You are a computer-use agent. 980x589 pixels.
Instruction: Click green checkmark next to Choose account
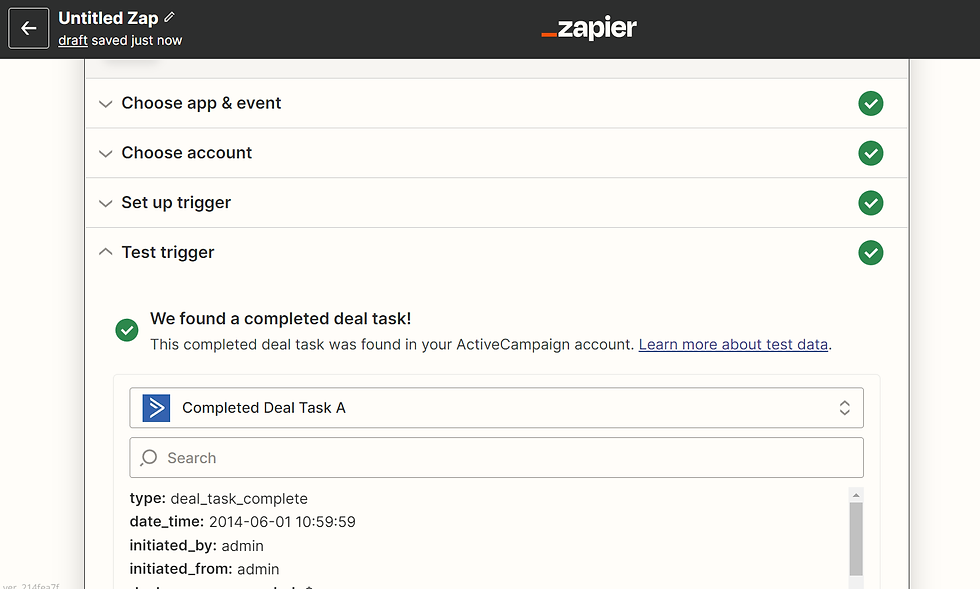871,153
